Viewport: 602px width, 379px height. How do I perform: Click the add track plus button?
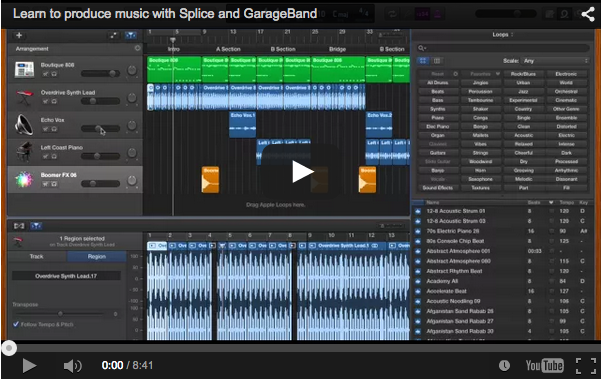pyautogui.click(x=19, y=35)
